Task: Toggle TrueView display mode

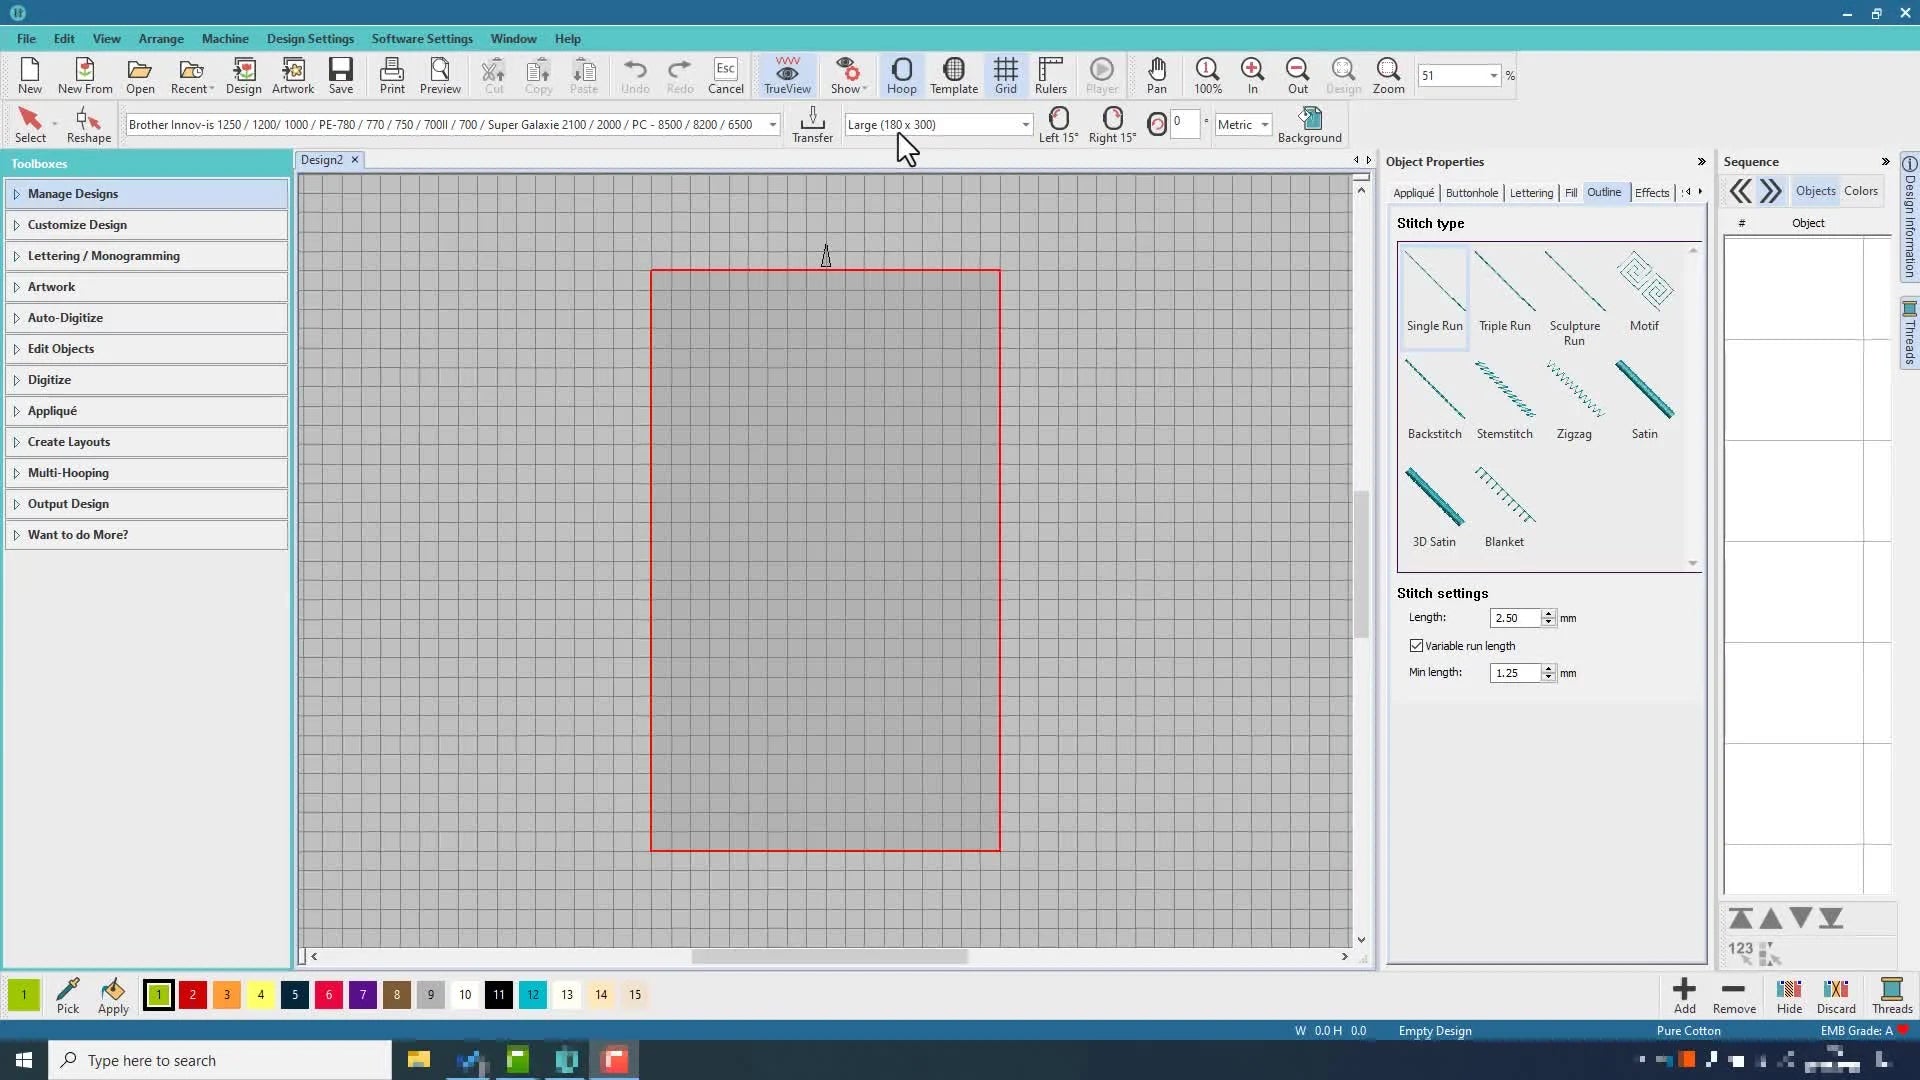Action: point(787,75)
